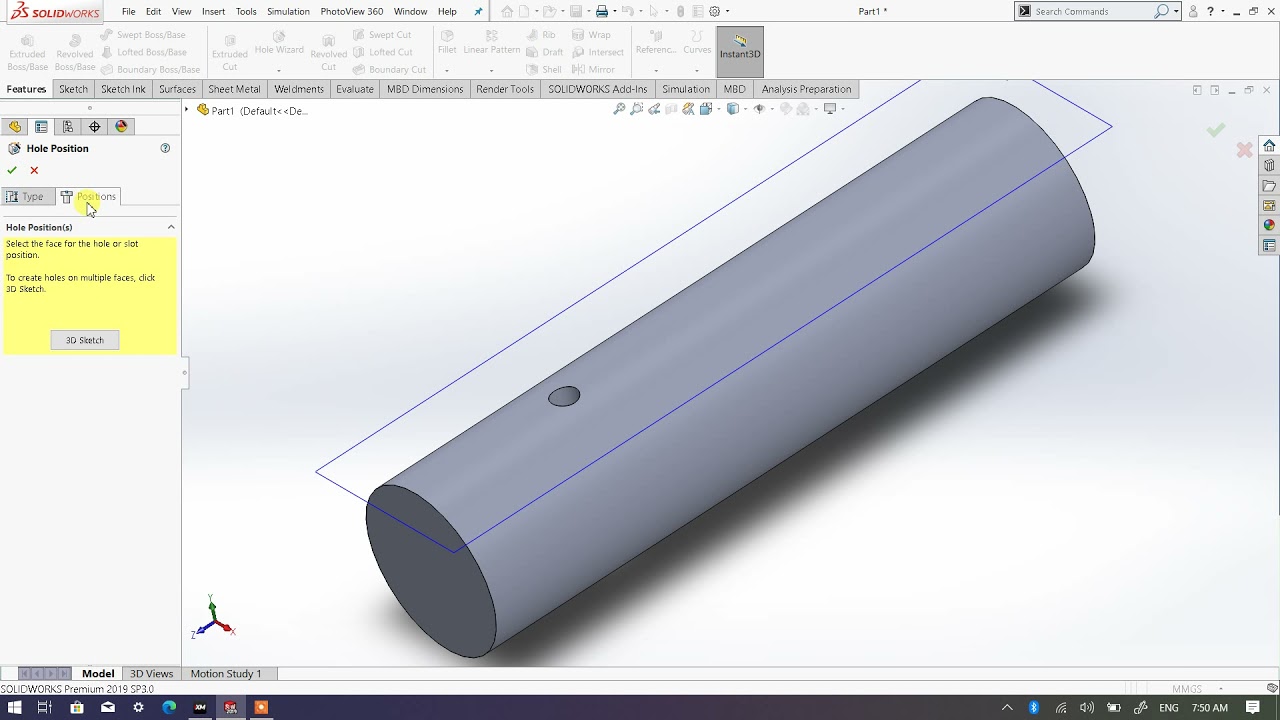Click red cancel X in viewport corner
The width and height of the screenshot is (1280, 720).
(1244, 150)
